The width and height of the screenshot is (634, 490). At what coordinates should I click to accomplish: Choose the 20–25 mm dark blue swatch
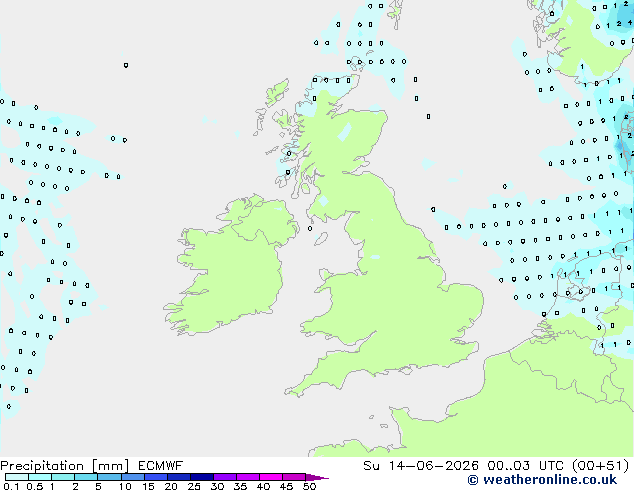[x=179, y=477]
